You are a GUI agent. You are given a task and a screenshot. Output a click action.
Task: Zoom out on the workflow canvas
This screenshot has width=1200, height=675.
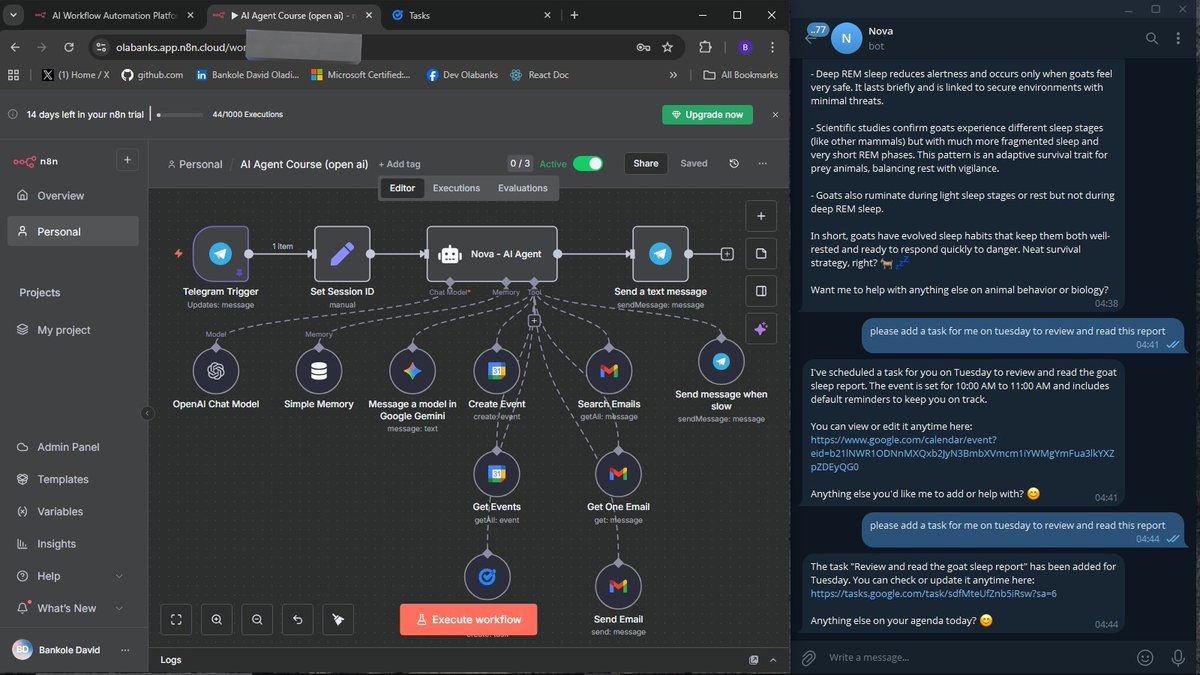click(x=257, y=620)
